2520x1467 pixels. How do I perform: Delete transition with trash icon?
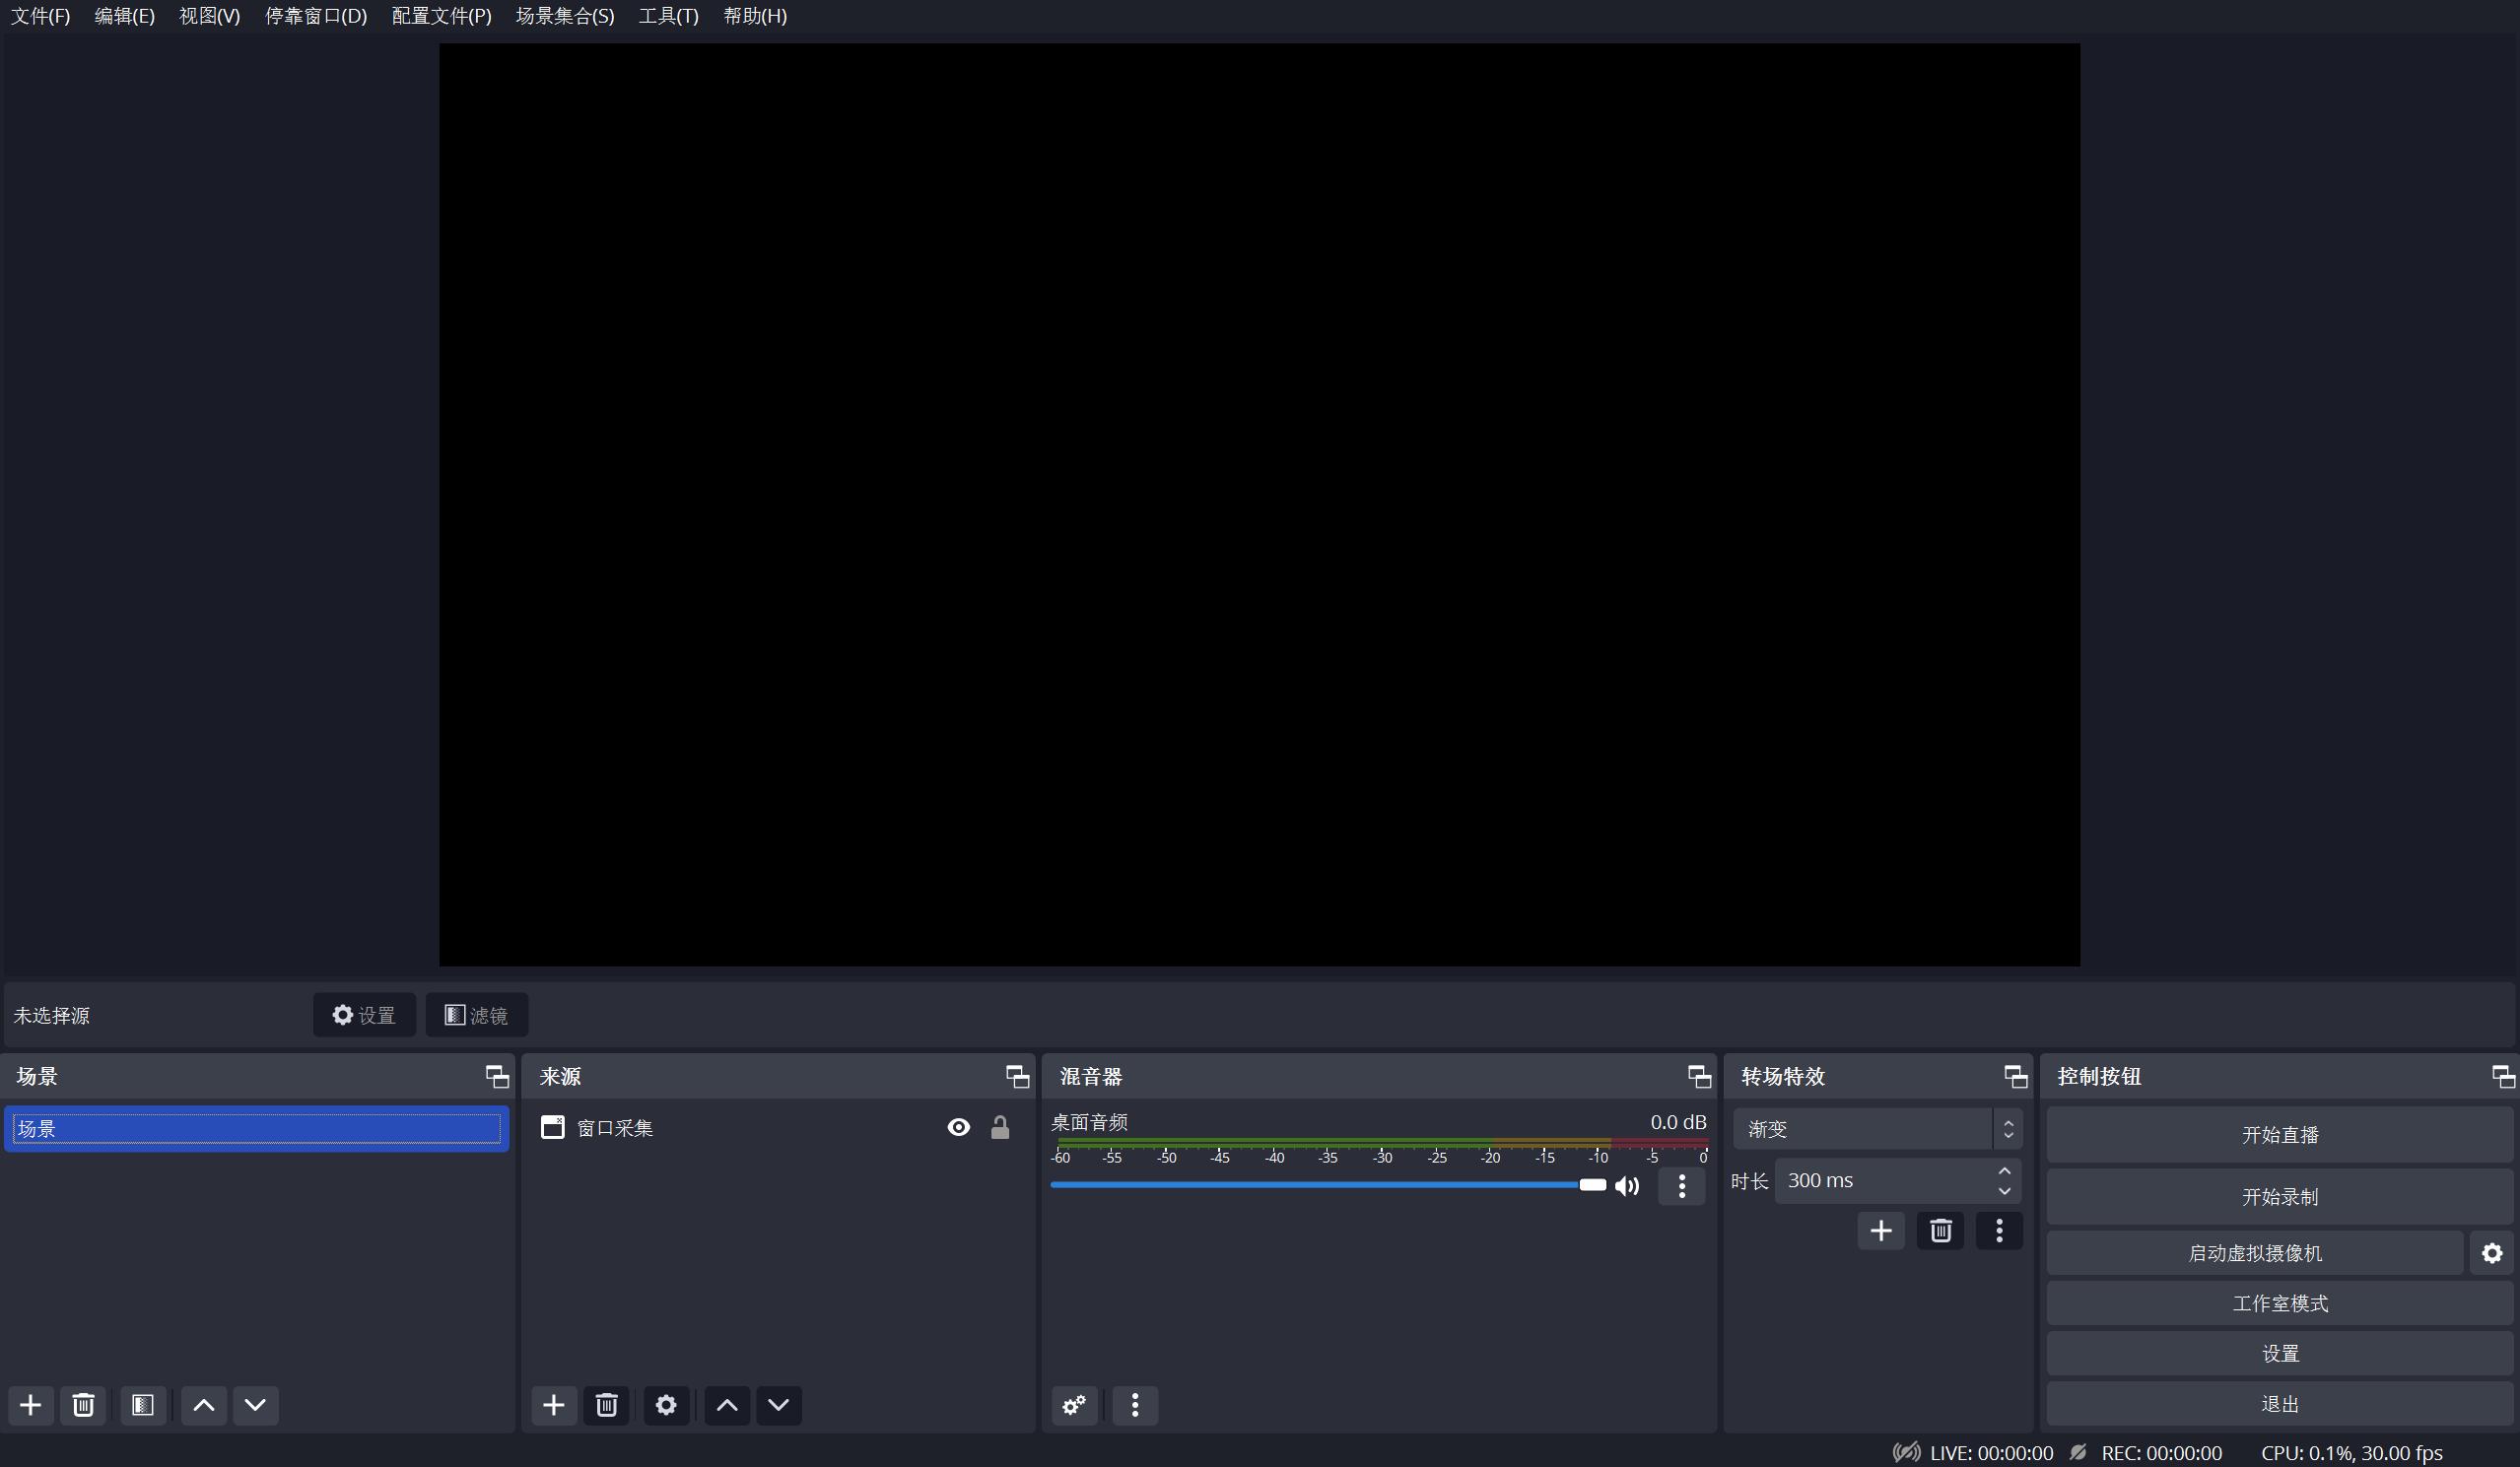click(x=1940, y=1230)
